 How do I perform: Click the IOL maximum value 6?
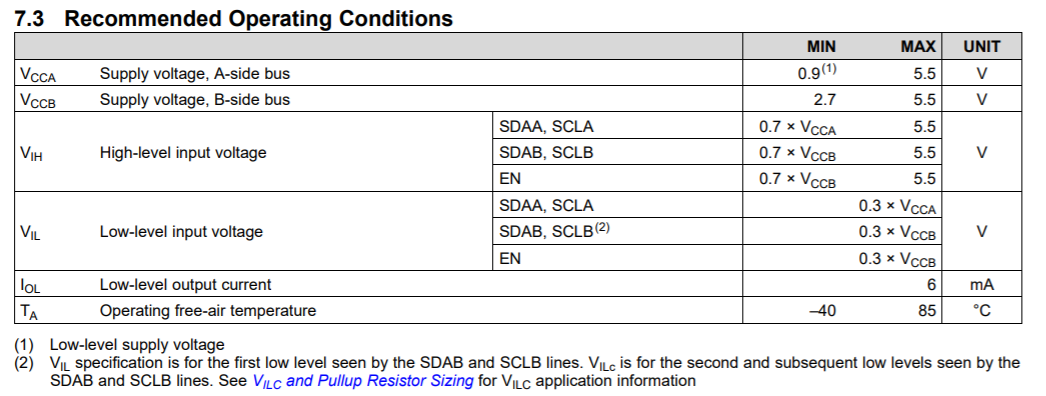point(931,285)
